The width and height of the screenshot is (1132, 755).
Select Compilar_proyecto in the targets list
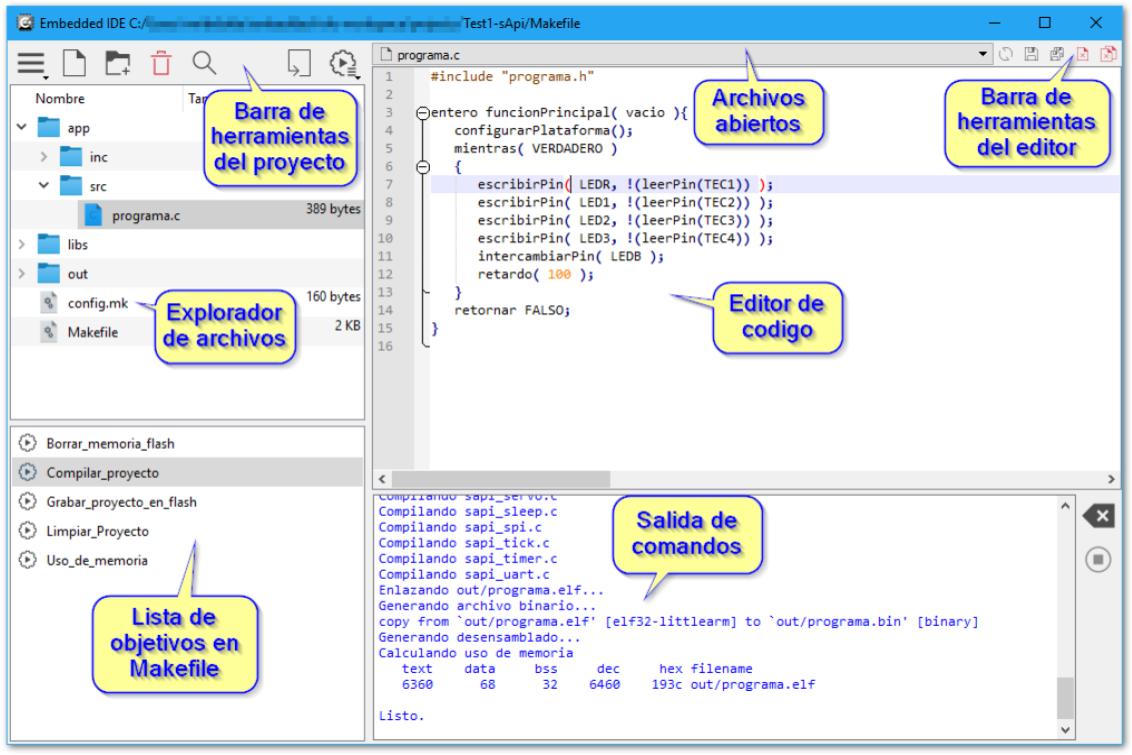187,473
